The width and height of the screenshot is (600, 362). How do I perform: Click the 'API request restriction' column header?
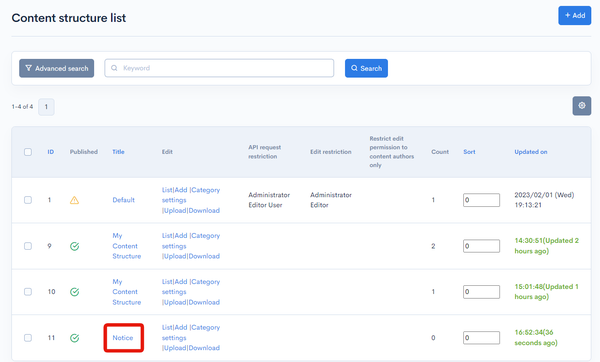[265, 152]
